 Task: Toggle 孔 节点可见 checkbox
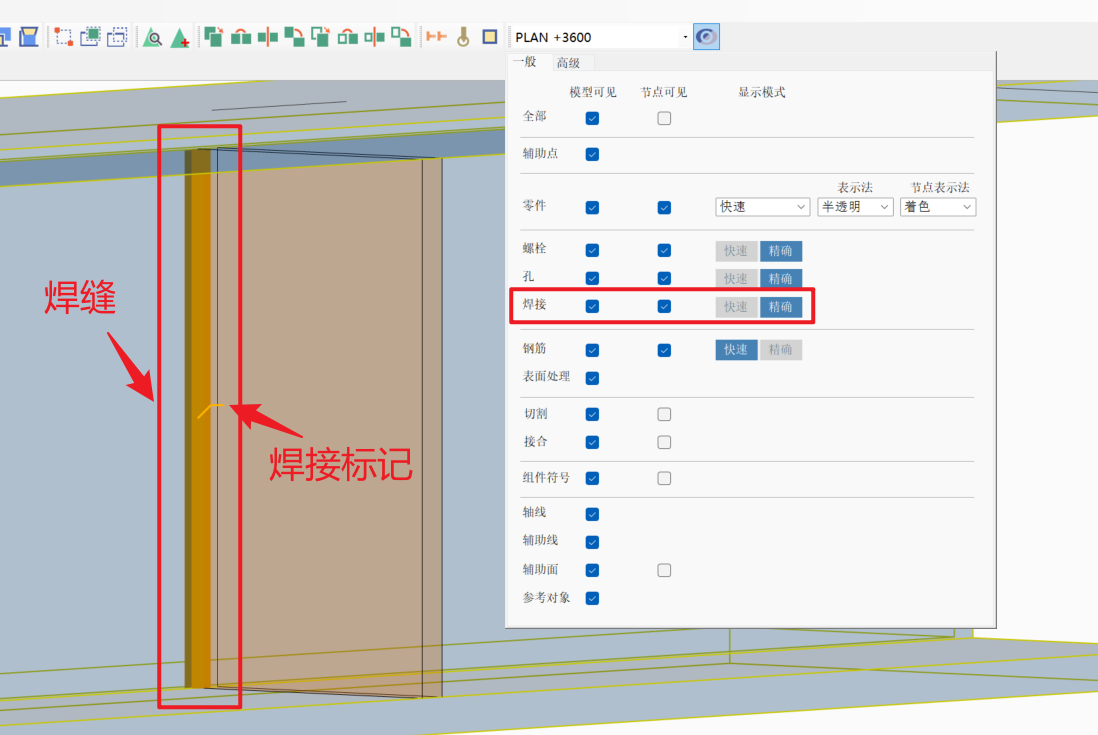point(665,278)
